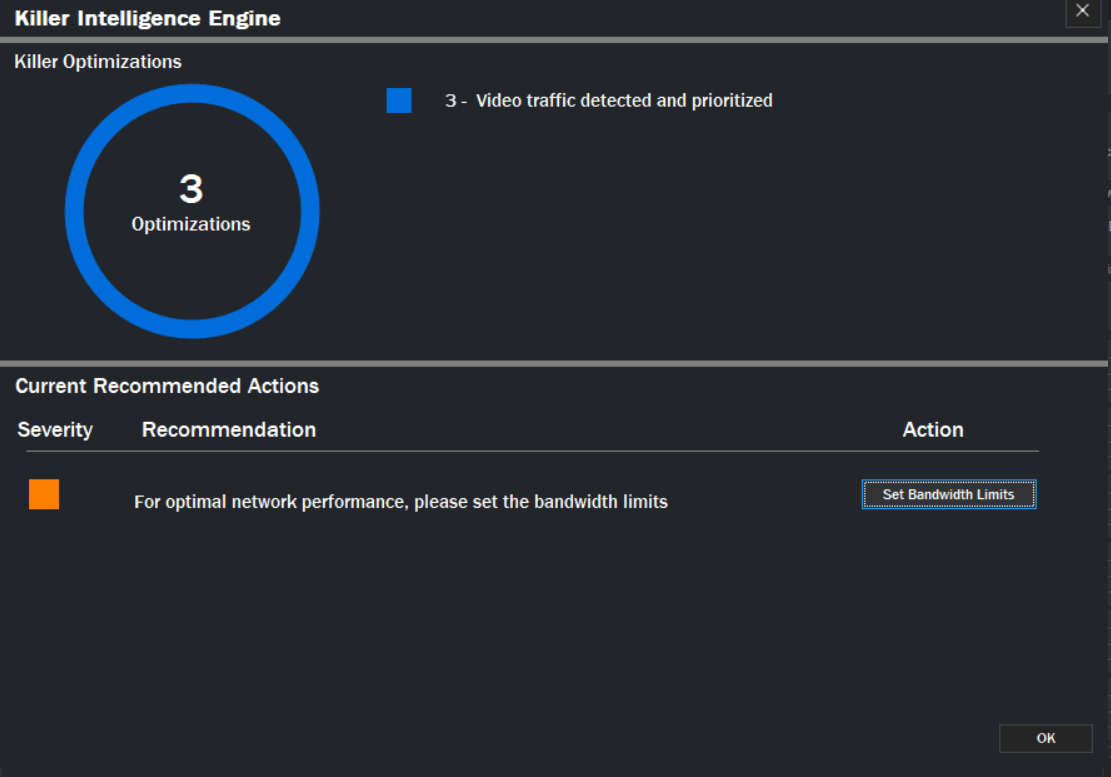1111x777 pixels.
Task: Close the Killer Intelligence Engine window
Action: point(1083,11)
